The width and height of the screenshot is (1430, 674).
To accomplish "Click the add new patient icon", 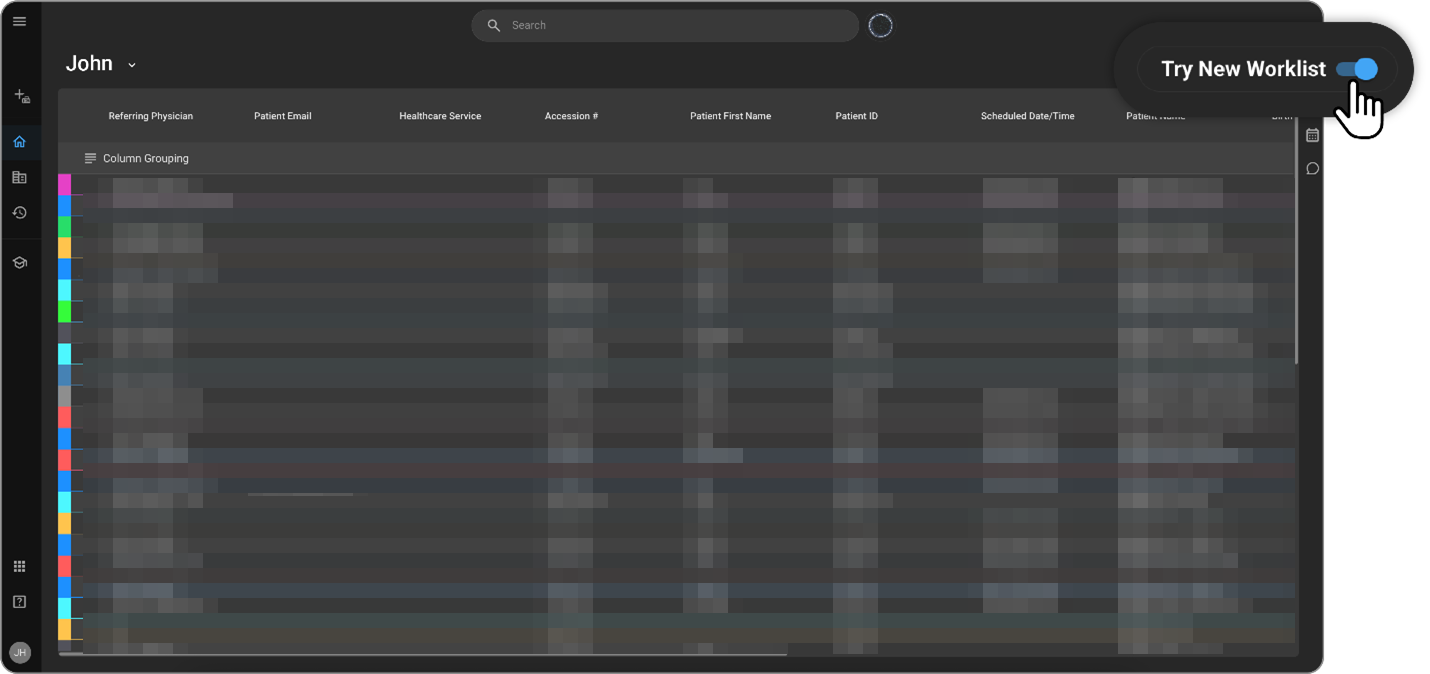I will point(20,96).
